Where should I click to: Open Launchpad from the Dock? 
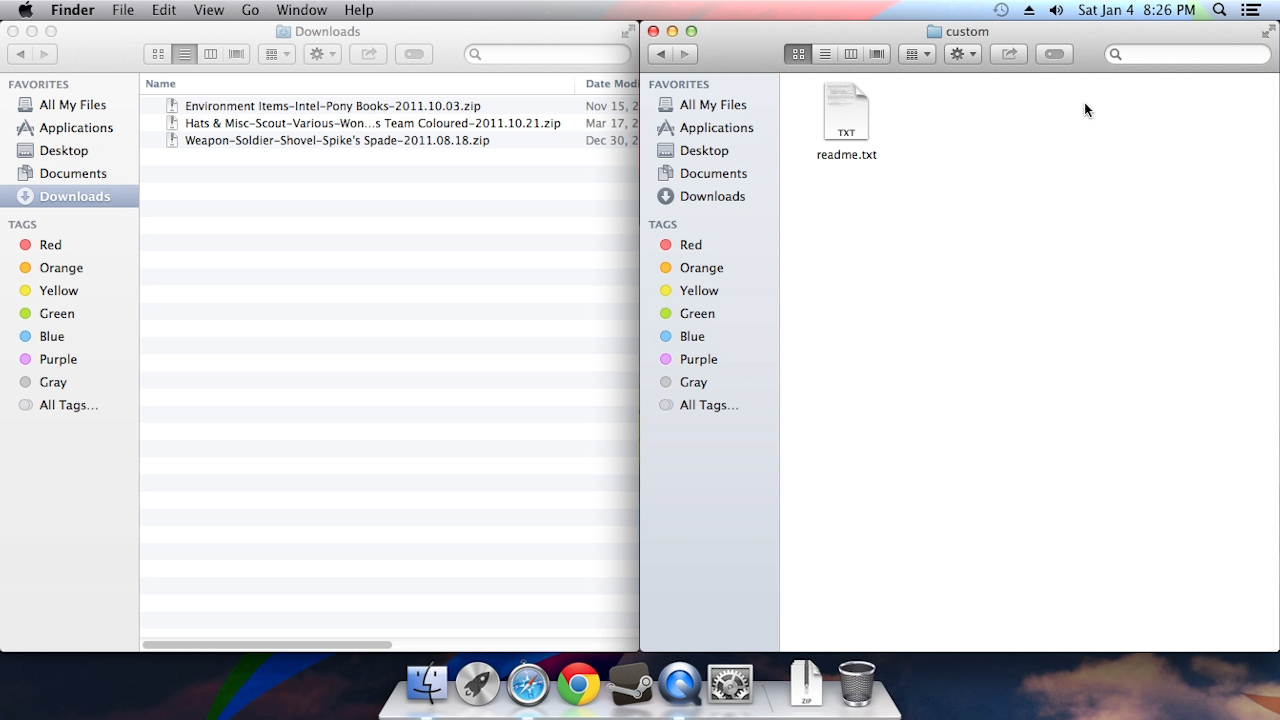tap(477, 685)
